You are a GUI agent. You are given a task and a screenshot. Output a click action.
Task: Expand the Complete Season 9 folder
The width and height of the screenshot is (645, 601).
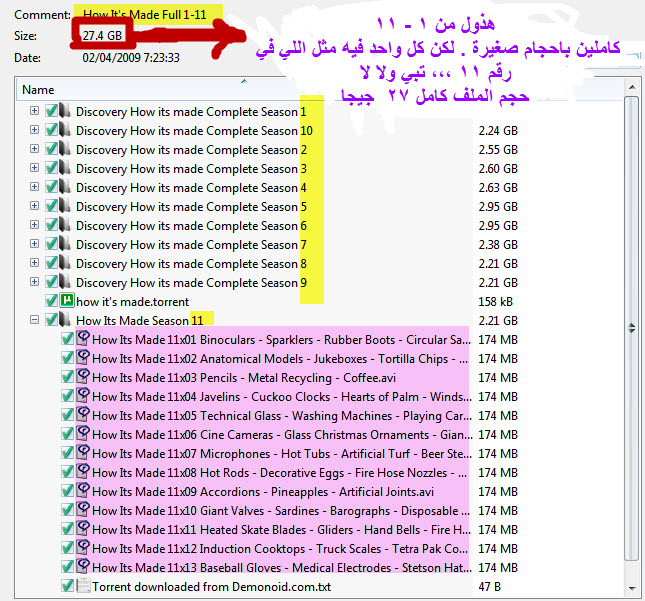click(35, 281)
